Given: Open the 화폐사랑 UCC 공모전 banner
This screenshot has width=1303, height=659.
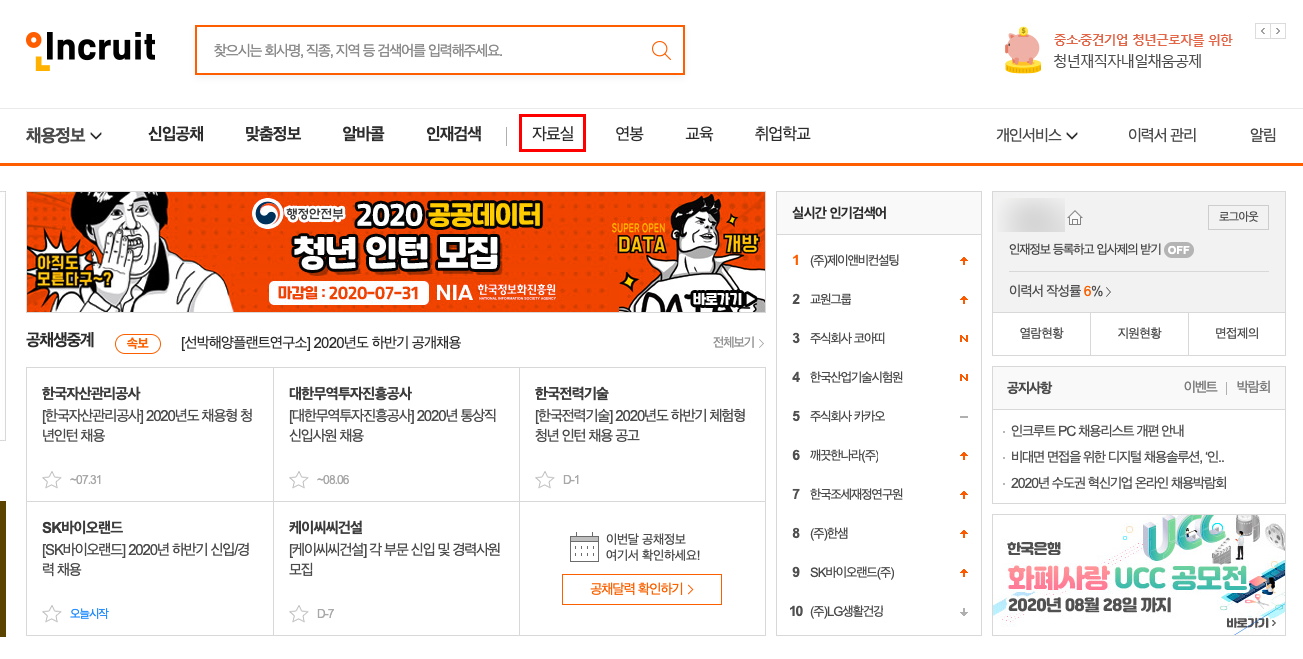Looking at the screenshot, I should tap(1139, 575).
